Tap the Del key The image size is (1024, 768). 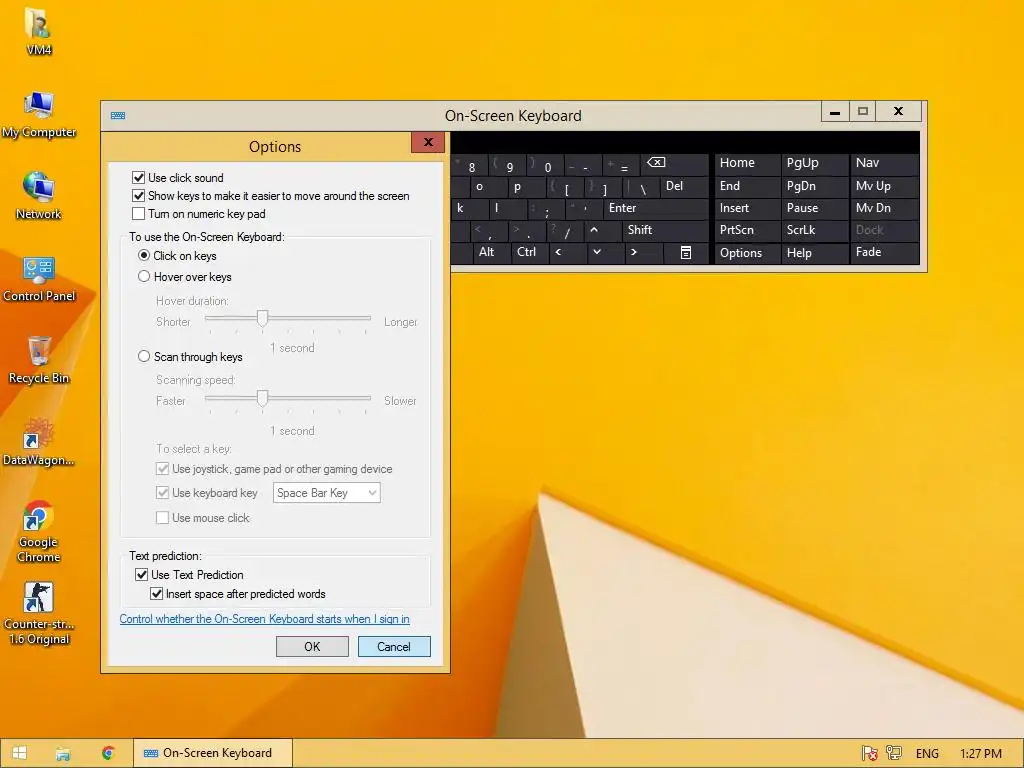point(684,186)
